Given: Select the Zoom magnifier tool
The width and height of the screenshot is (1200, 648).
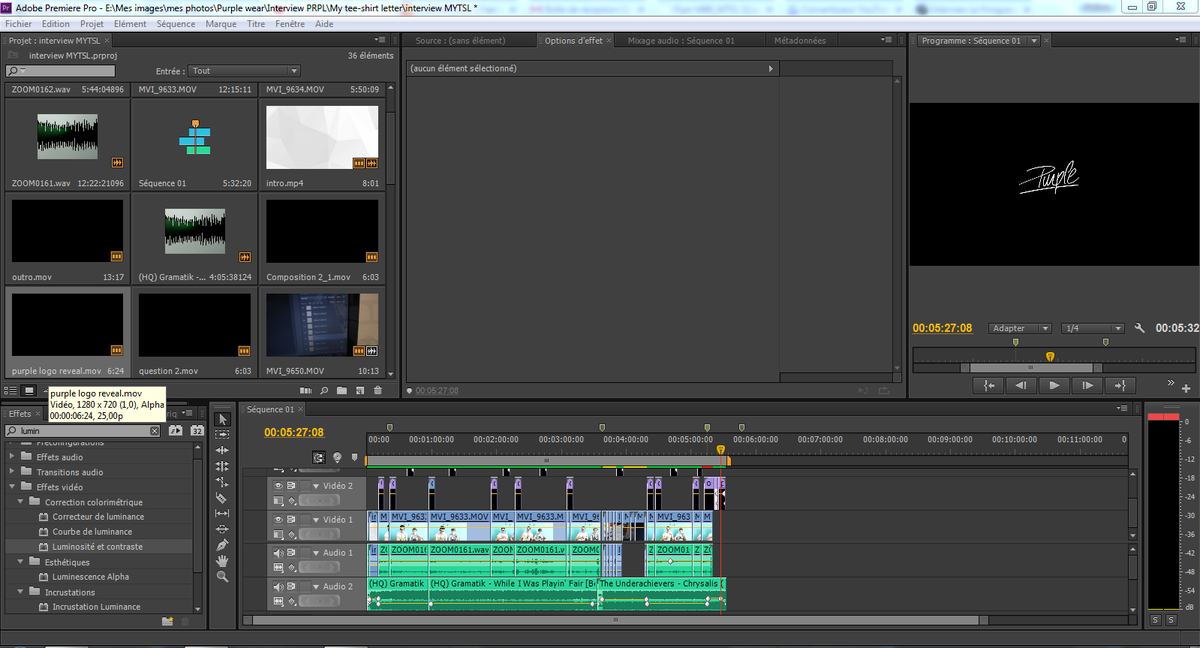Looking at the screenshot, I should (223, 577).
